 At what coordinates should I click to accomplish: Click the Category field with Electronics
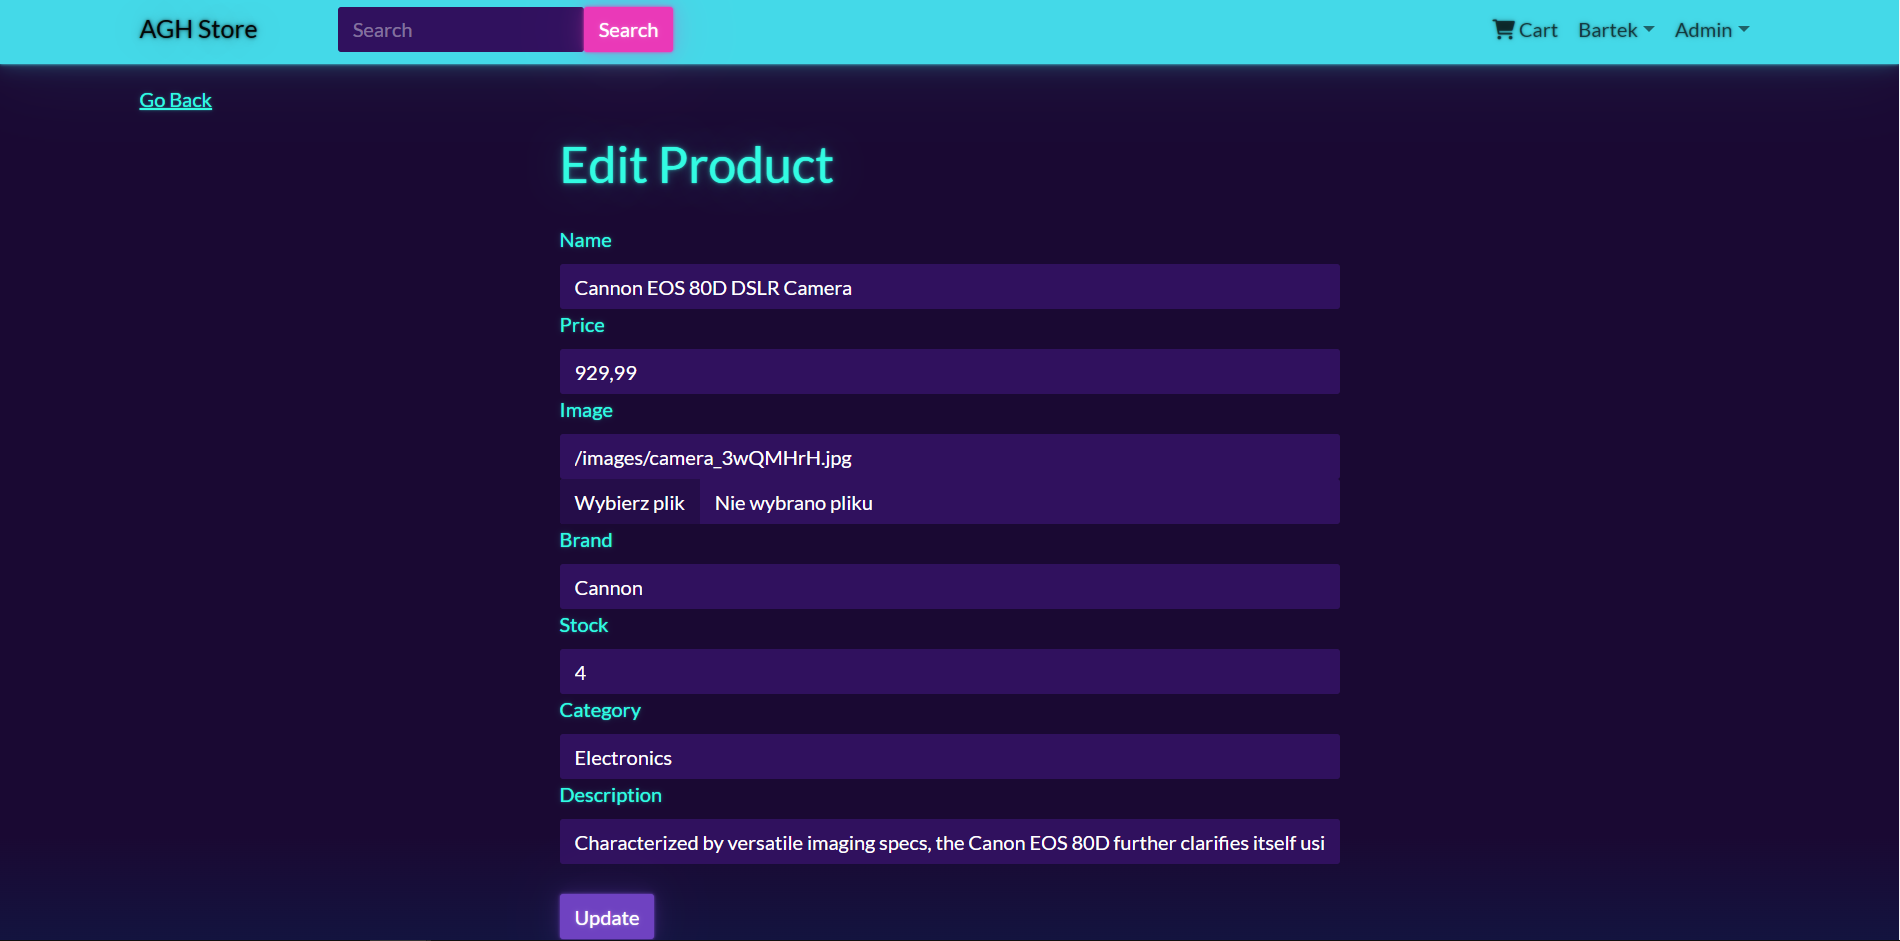coord(948,757)
